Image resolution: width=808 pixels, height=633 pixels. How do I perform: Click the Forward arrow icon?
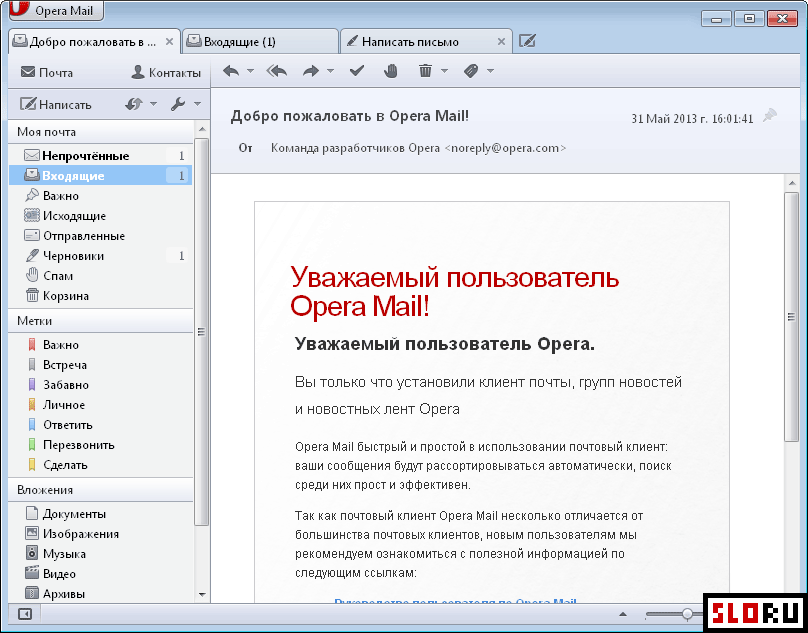point(311,71)
